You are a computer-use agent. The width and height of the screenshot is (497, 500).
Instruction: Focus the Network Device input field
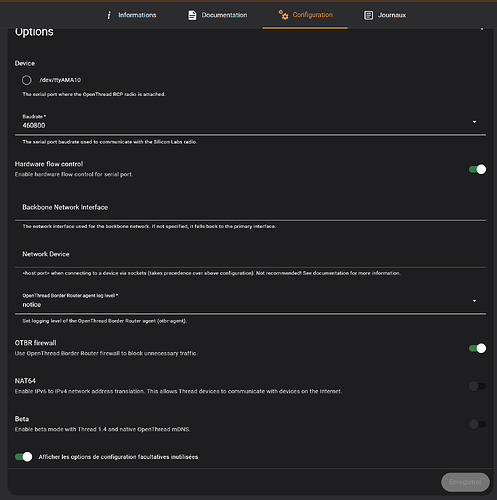(x=250, y=254)
